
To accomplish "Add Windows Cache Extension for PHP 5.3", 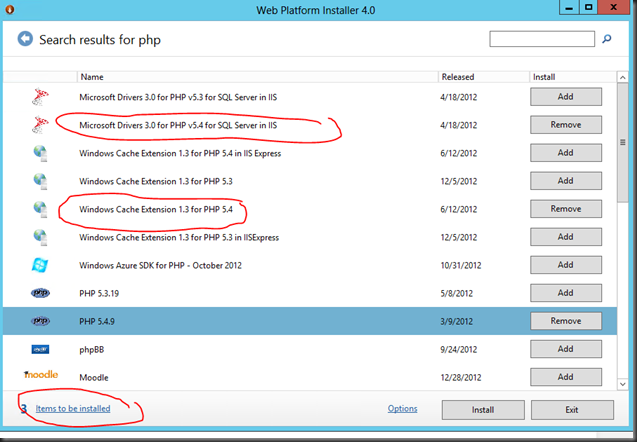I will (566, 181).
